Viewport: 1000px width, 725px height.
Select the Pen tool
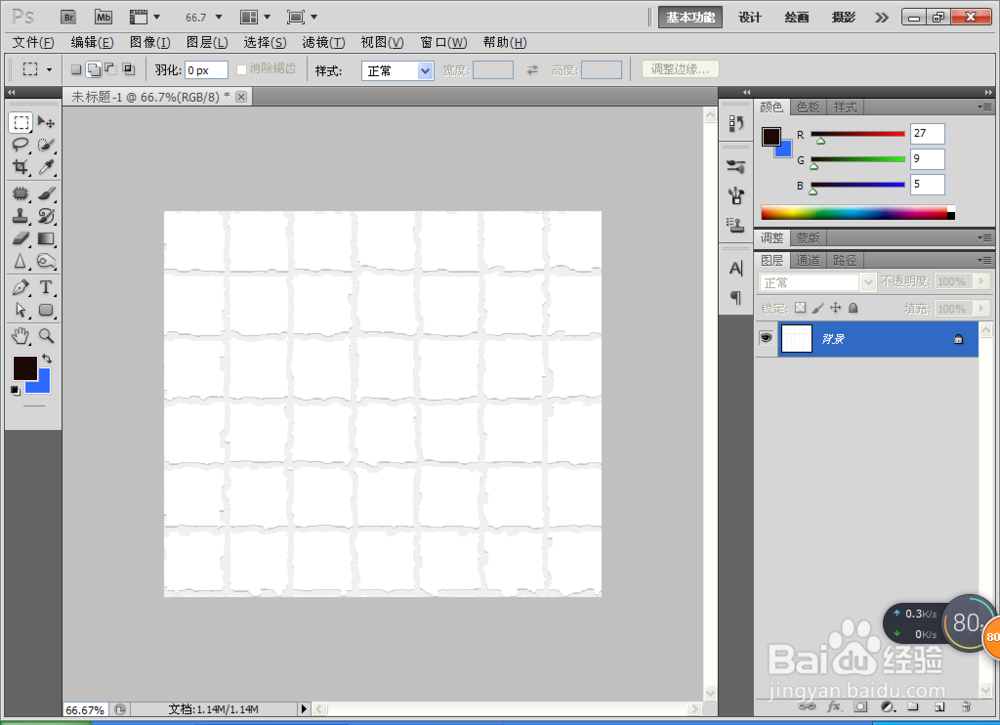[21, 288]
